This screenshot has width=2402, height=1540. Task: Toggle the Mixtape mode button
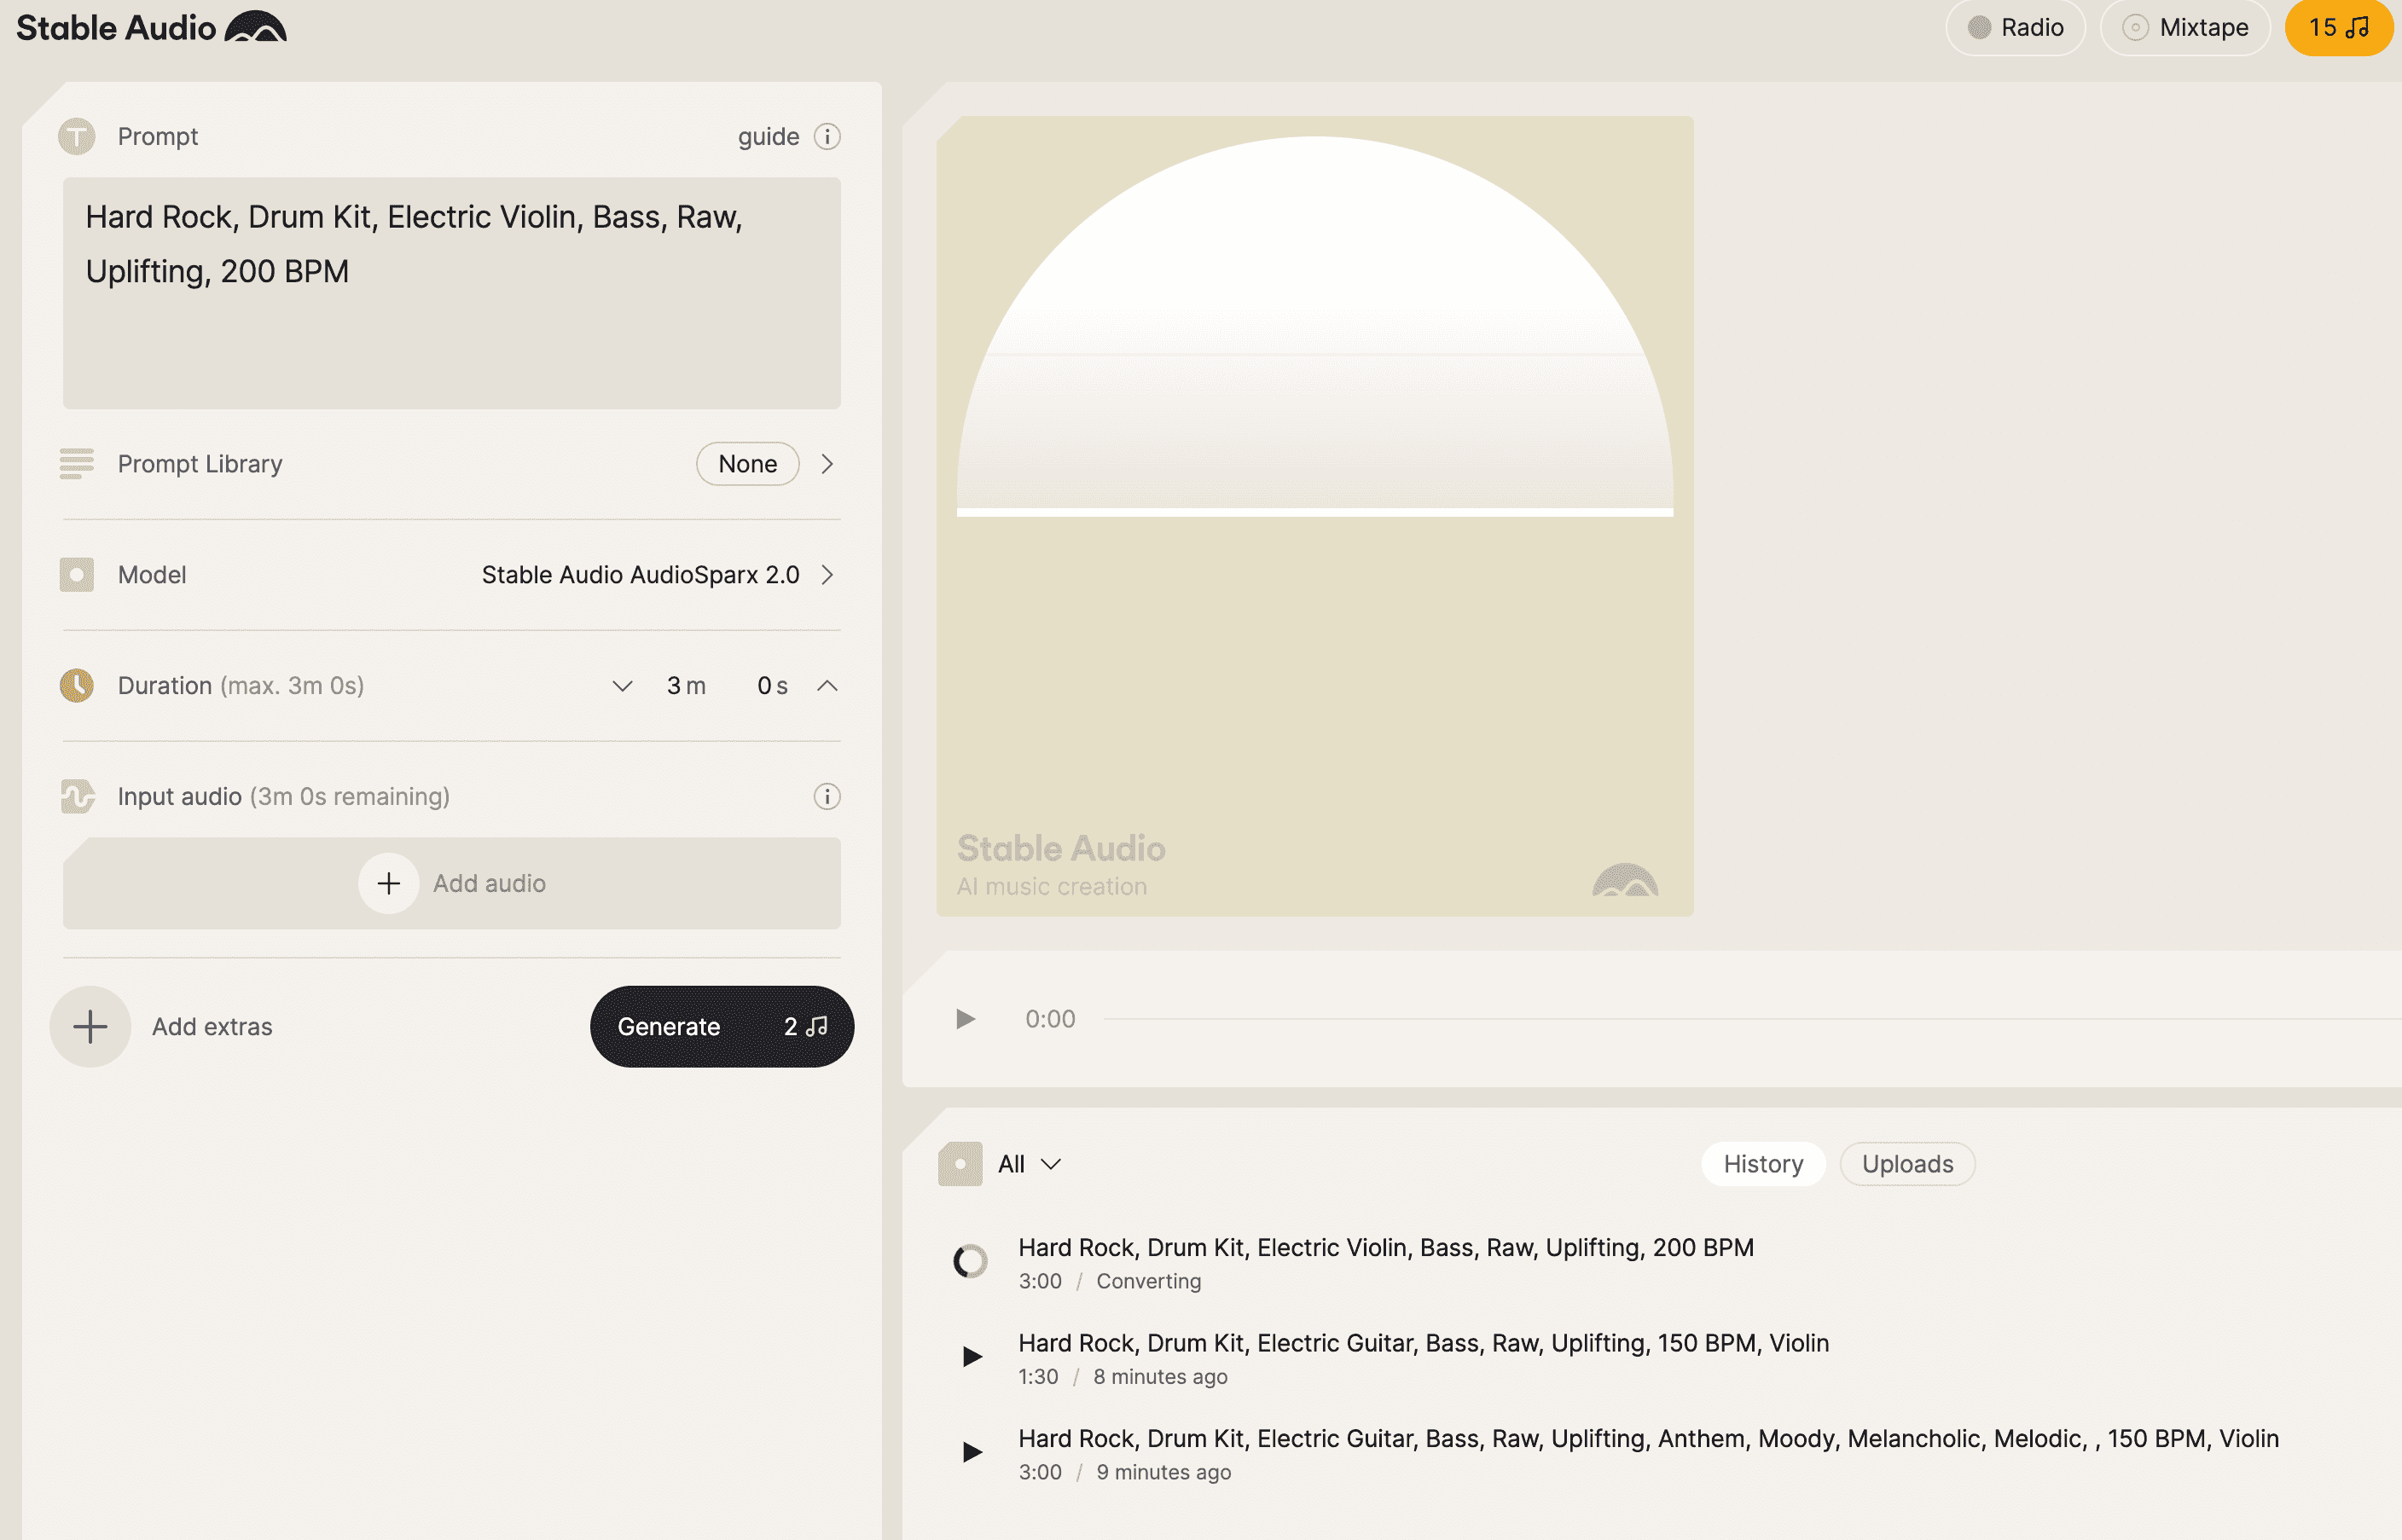tap(2185, 27)
